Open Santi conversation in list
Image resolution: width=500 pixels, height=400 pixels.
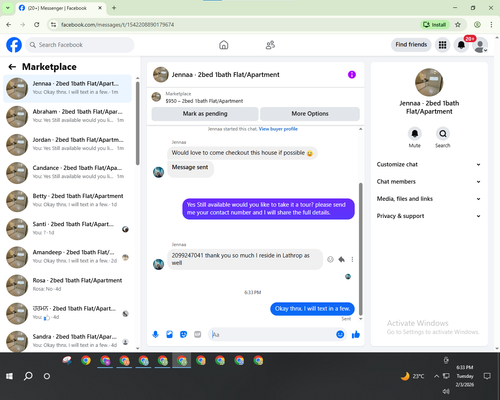[67, 229]
